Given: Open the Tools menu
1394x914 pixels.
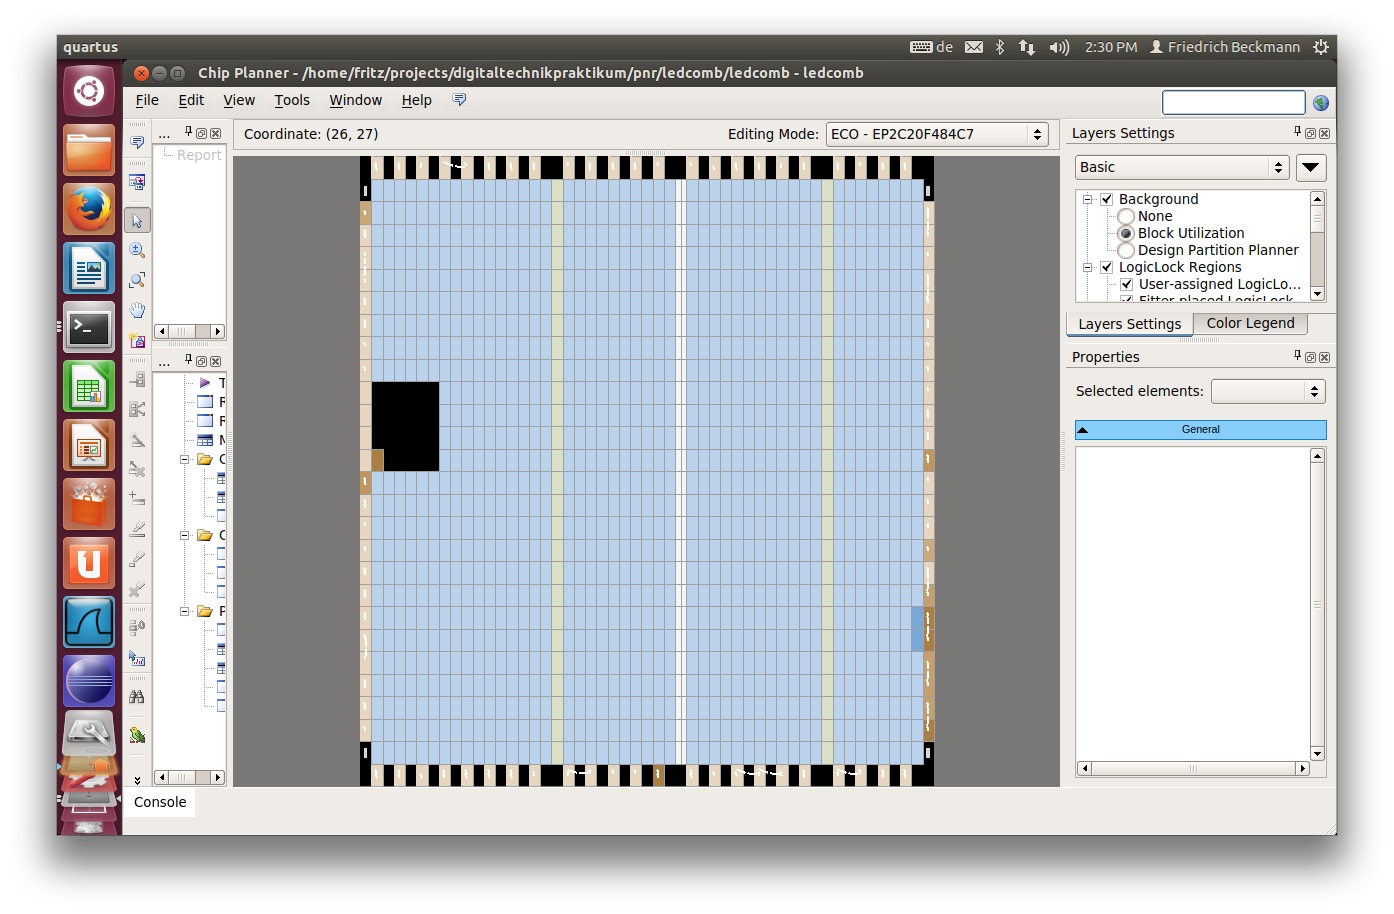Looking at the screenshot, I should point(292,100).
